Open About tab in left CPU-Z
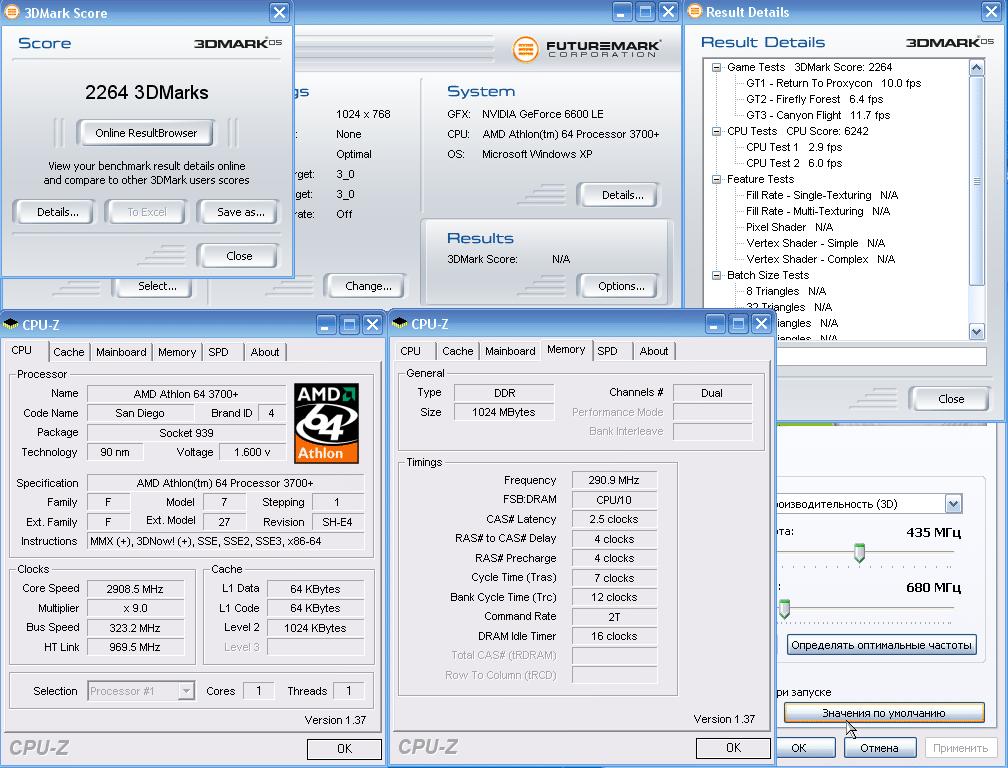This screenshot has height=768, width=1008. coord(265,352)
